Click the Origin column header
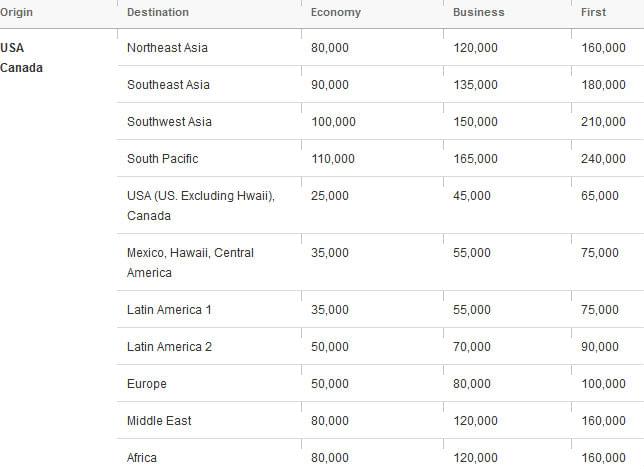This screenshot has height=469, width=644. (16, 12)
